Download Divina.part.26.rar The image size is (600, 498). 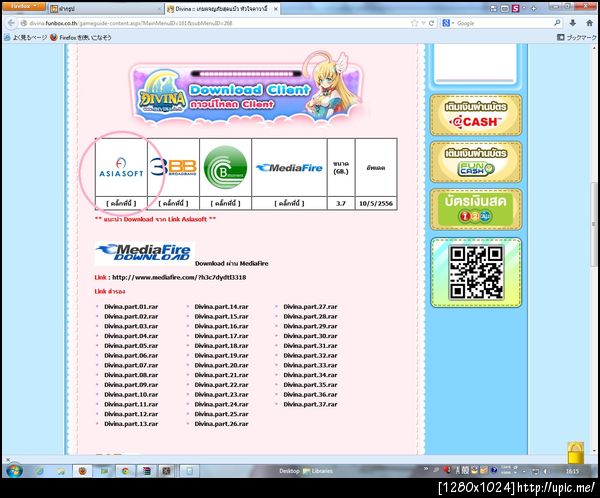[x=222, y=424]
